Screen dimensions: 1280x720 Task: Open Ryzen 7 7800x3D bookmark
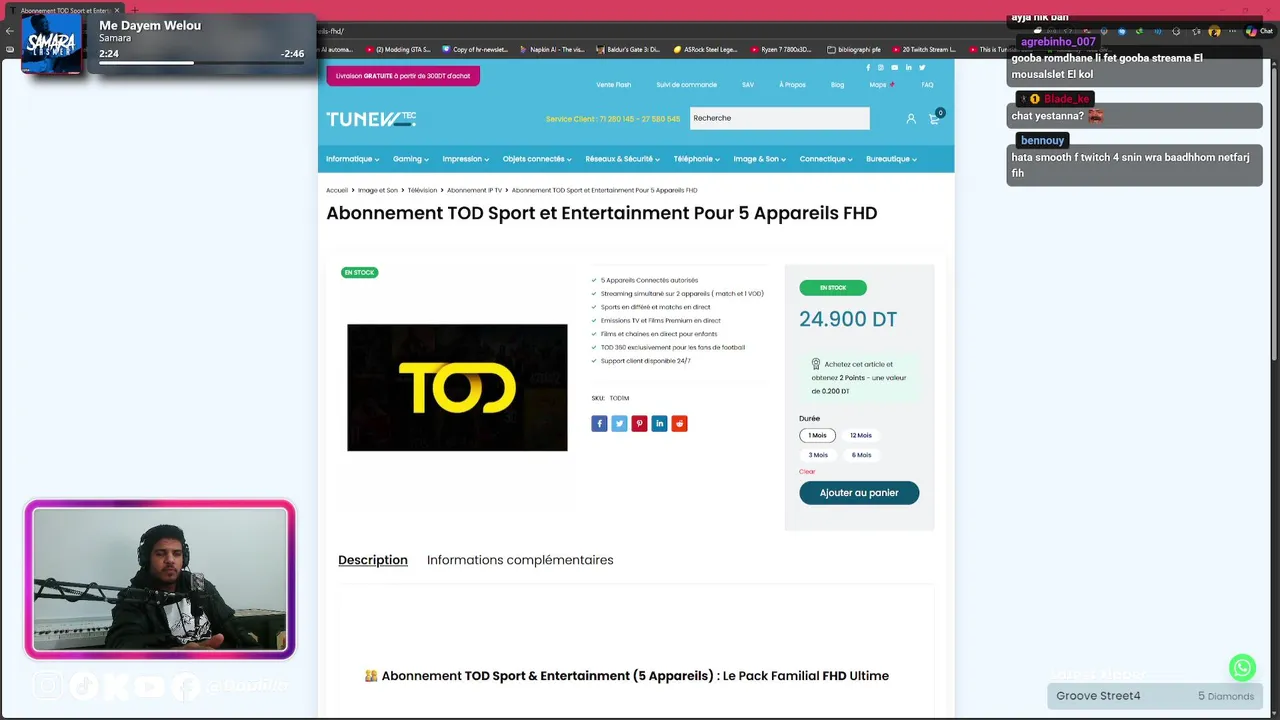point(780,49)
